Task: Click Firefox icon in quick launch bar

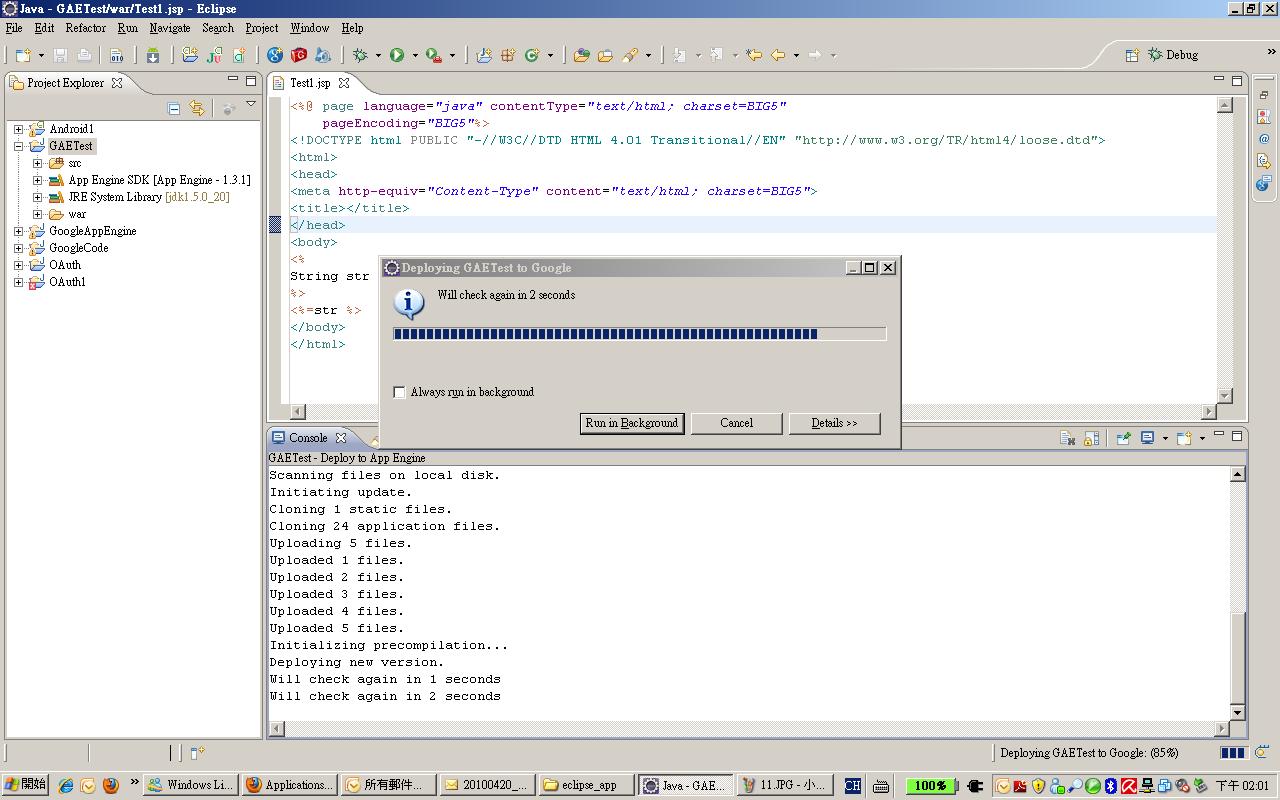Action: click(x=110, y=785)
